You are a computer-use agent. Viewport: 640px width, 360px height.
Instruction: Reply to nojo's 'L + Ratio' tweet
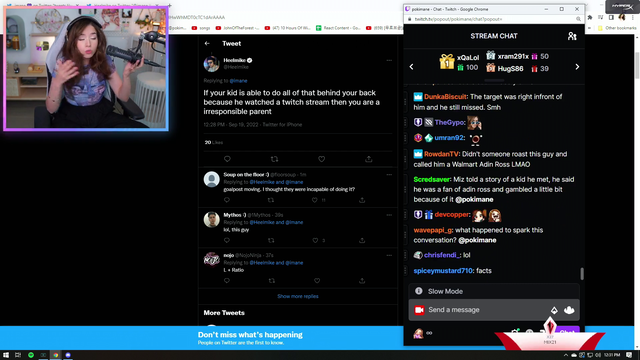click(x=227, y=281)
